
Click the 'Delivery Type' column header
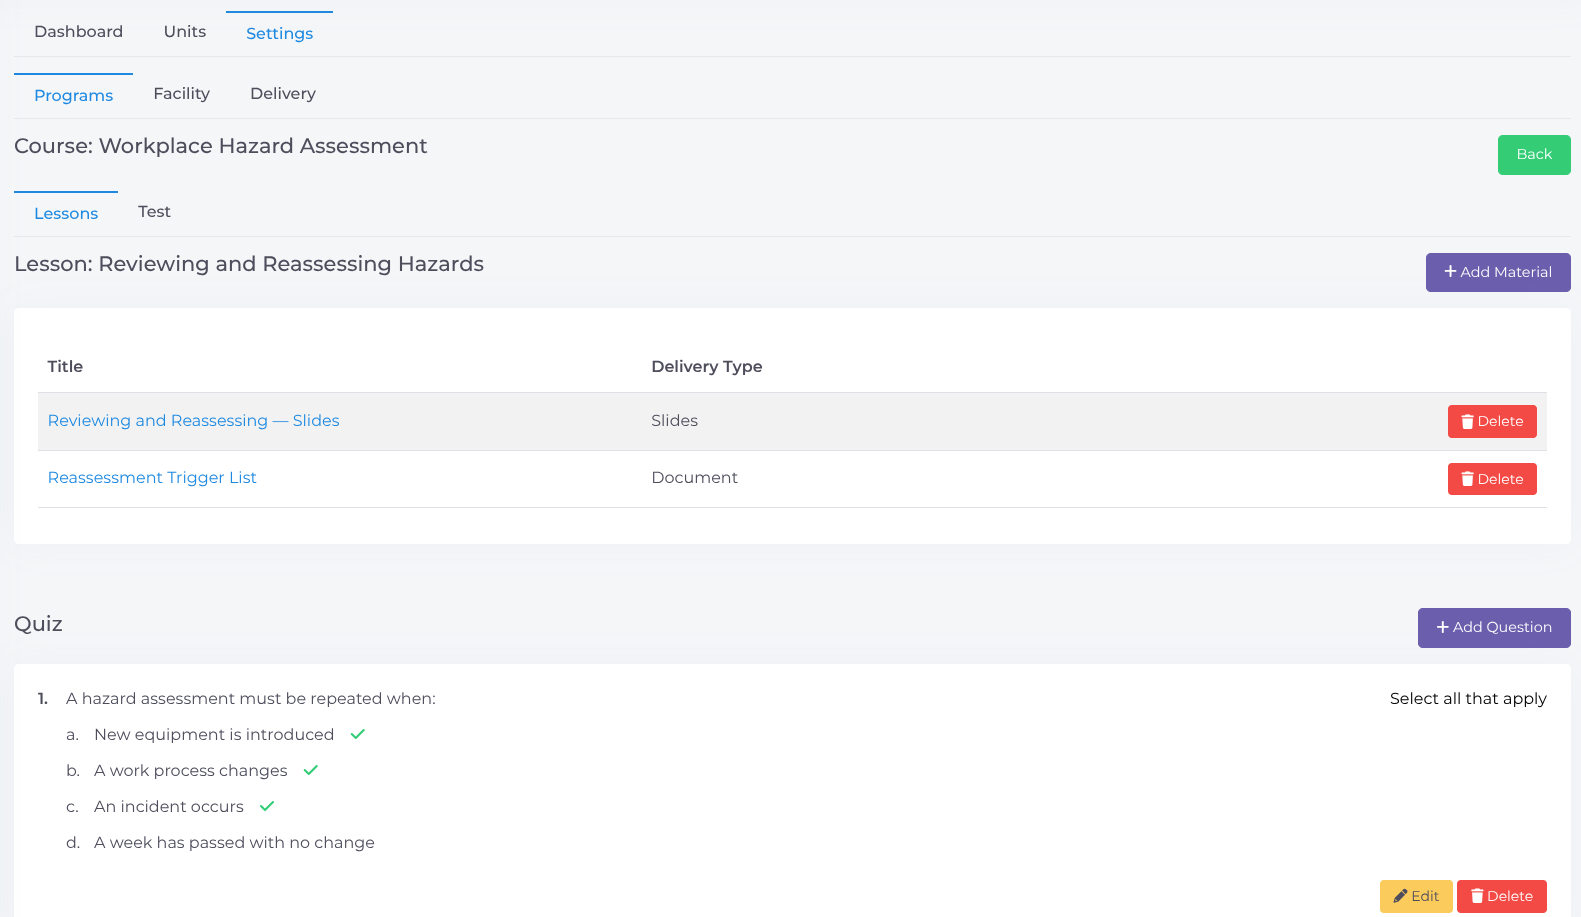[707, 367]
